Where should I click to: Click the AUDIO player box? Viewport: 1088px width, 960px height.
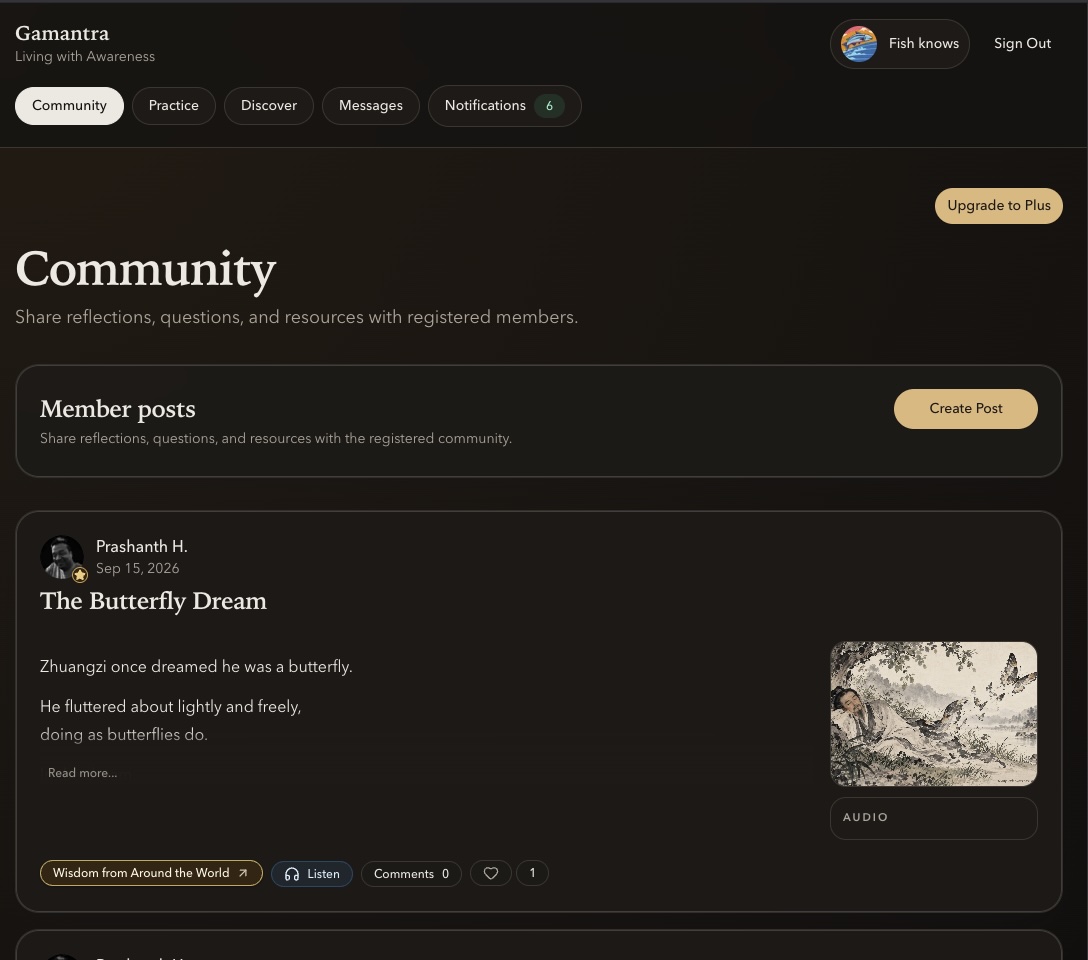(x=934, y=818)
